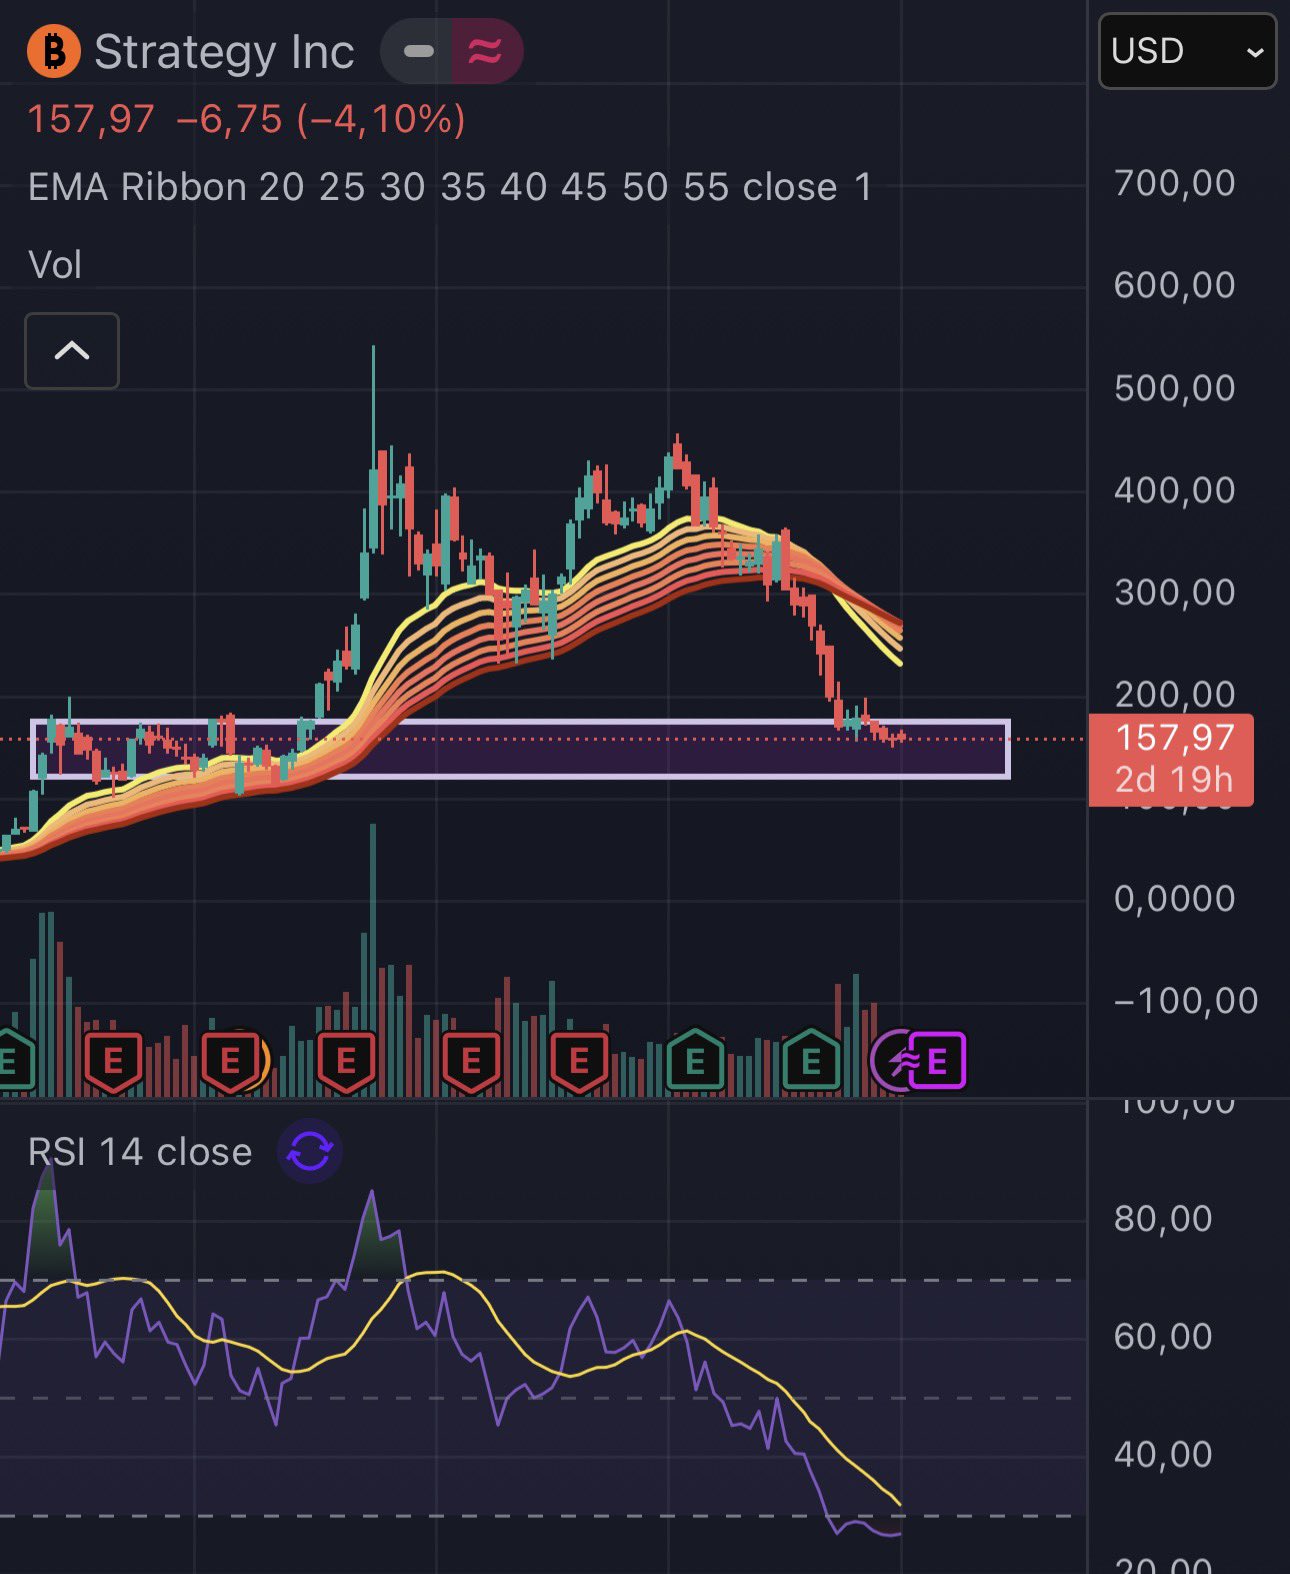Tap the 200,00 price axis label
1290x1574 pixels.
click(x=1175, y=694)
